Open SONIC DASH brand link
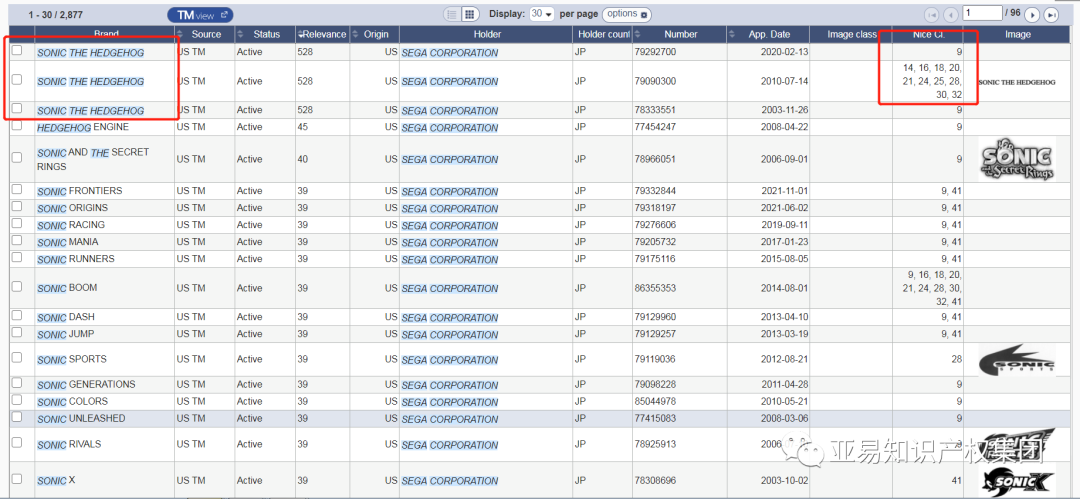The image size is (1080, 499). pyautogui.click(x=65, y=317)
